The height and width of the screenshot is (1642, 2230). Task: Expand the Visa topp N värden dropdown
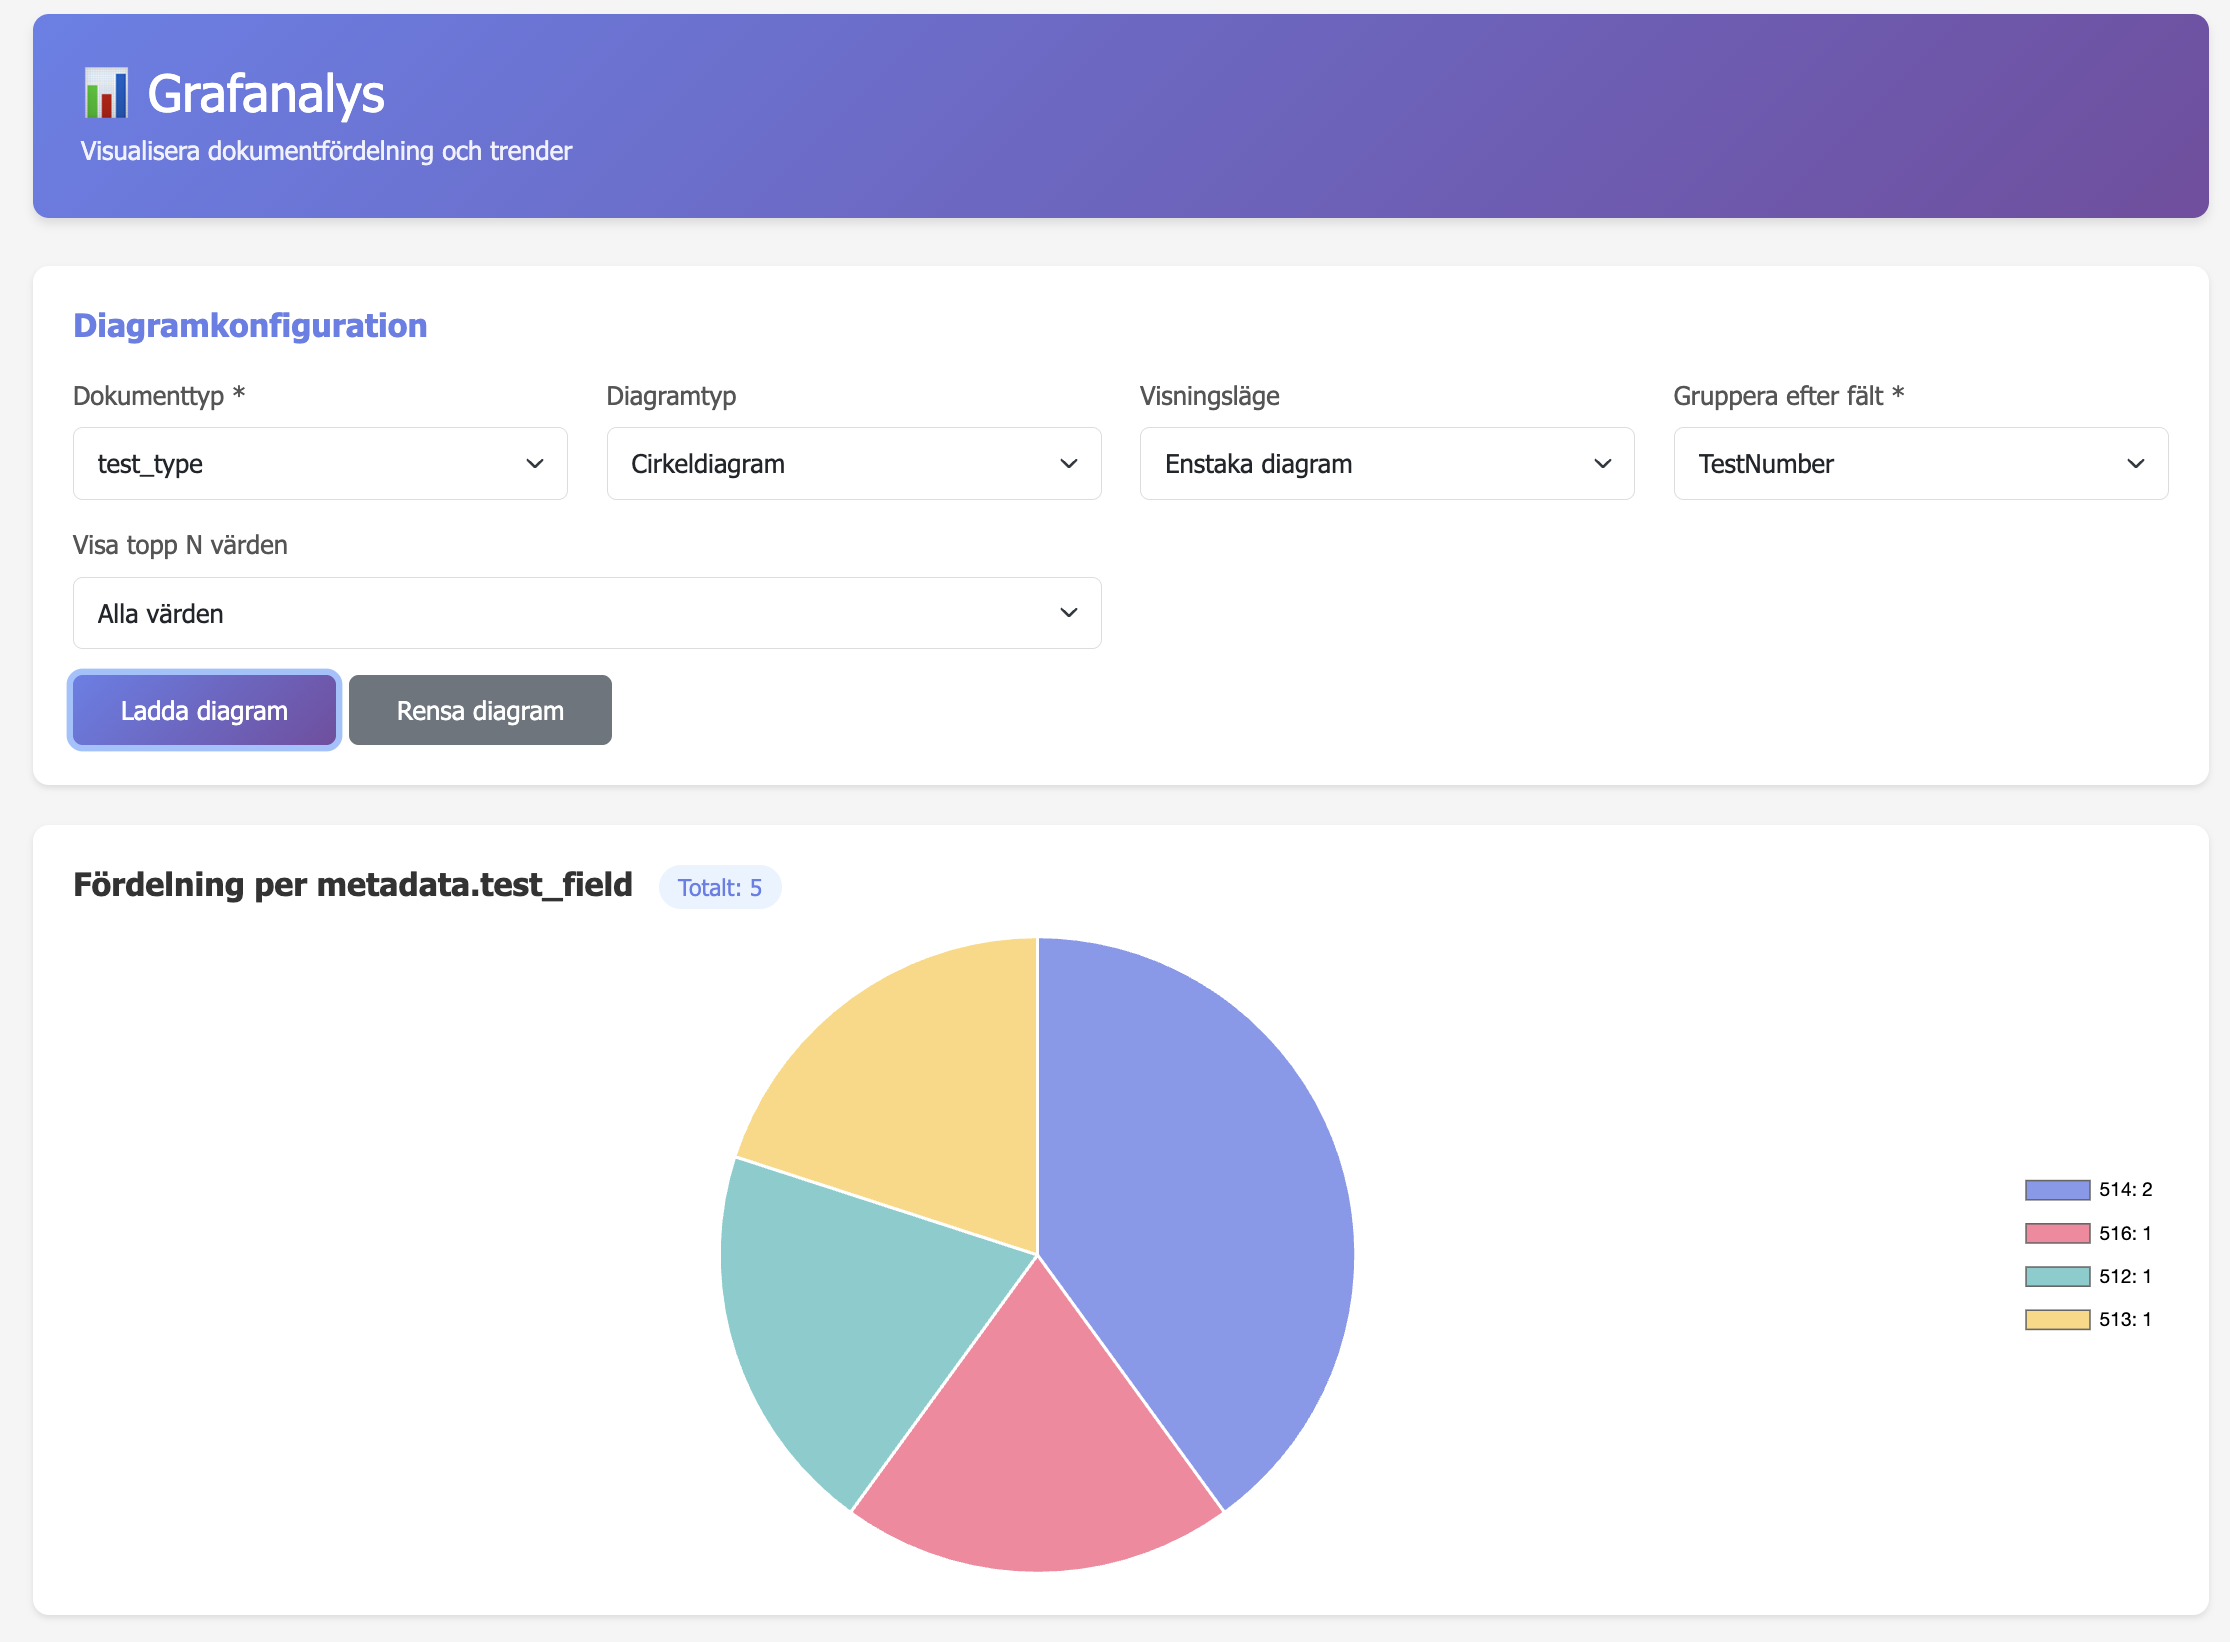pyautogui.click(x=587, y=613)
